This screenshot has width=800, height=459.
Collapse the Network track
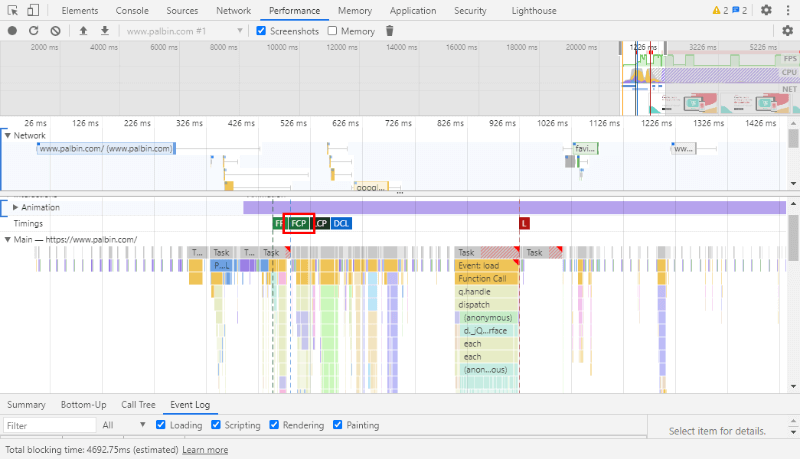point(8,135)
